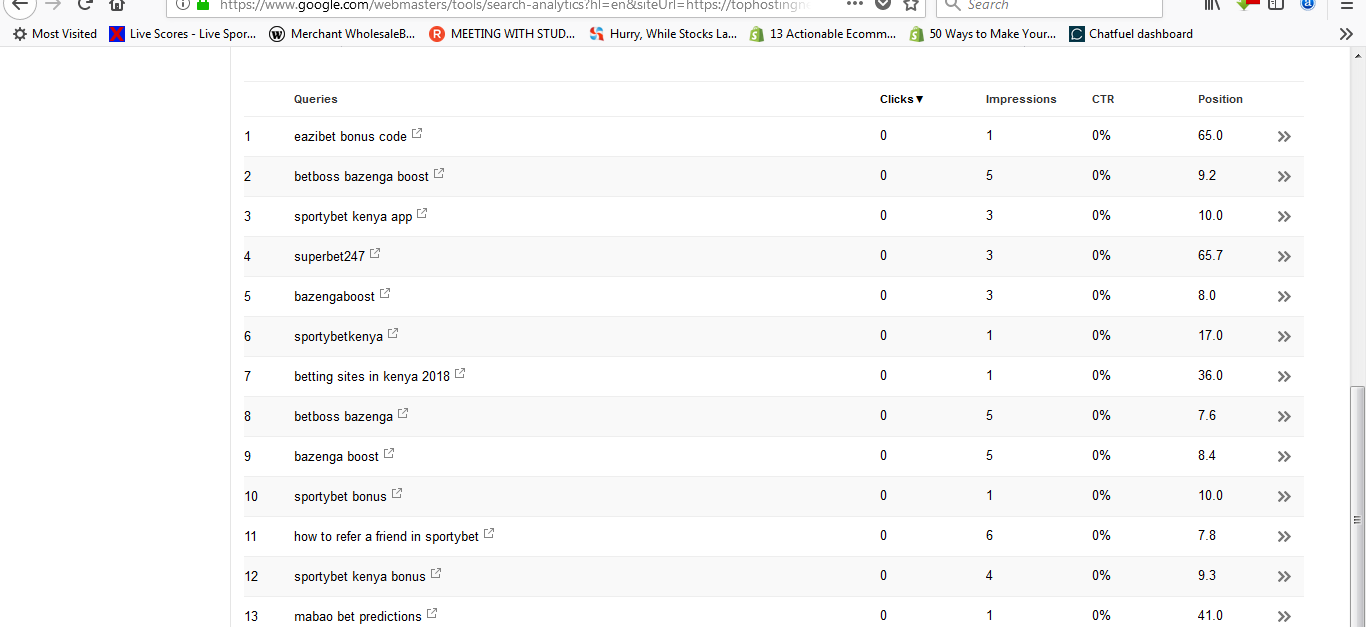Sort table by CTR column header

(1103, 99)
